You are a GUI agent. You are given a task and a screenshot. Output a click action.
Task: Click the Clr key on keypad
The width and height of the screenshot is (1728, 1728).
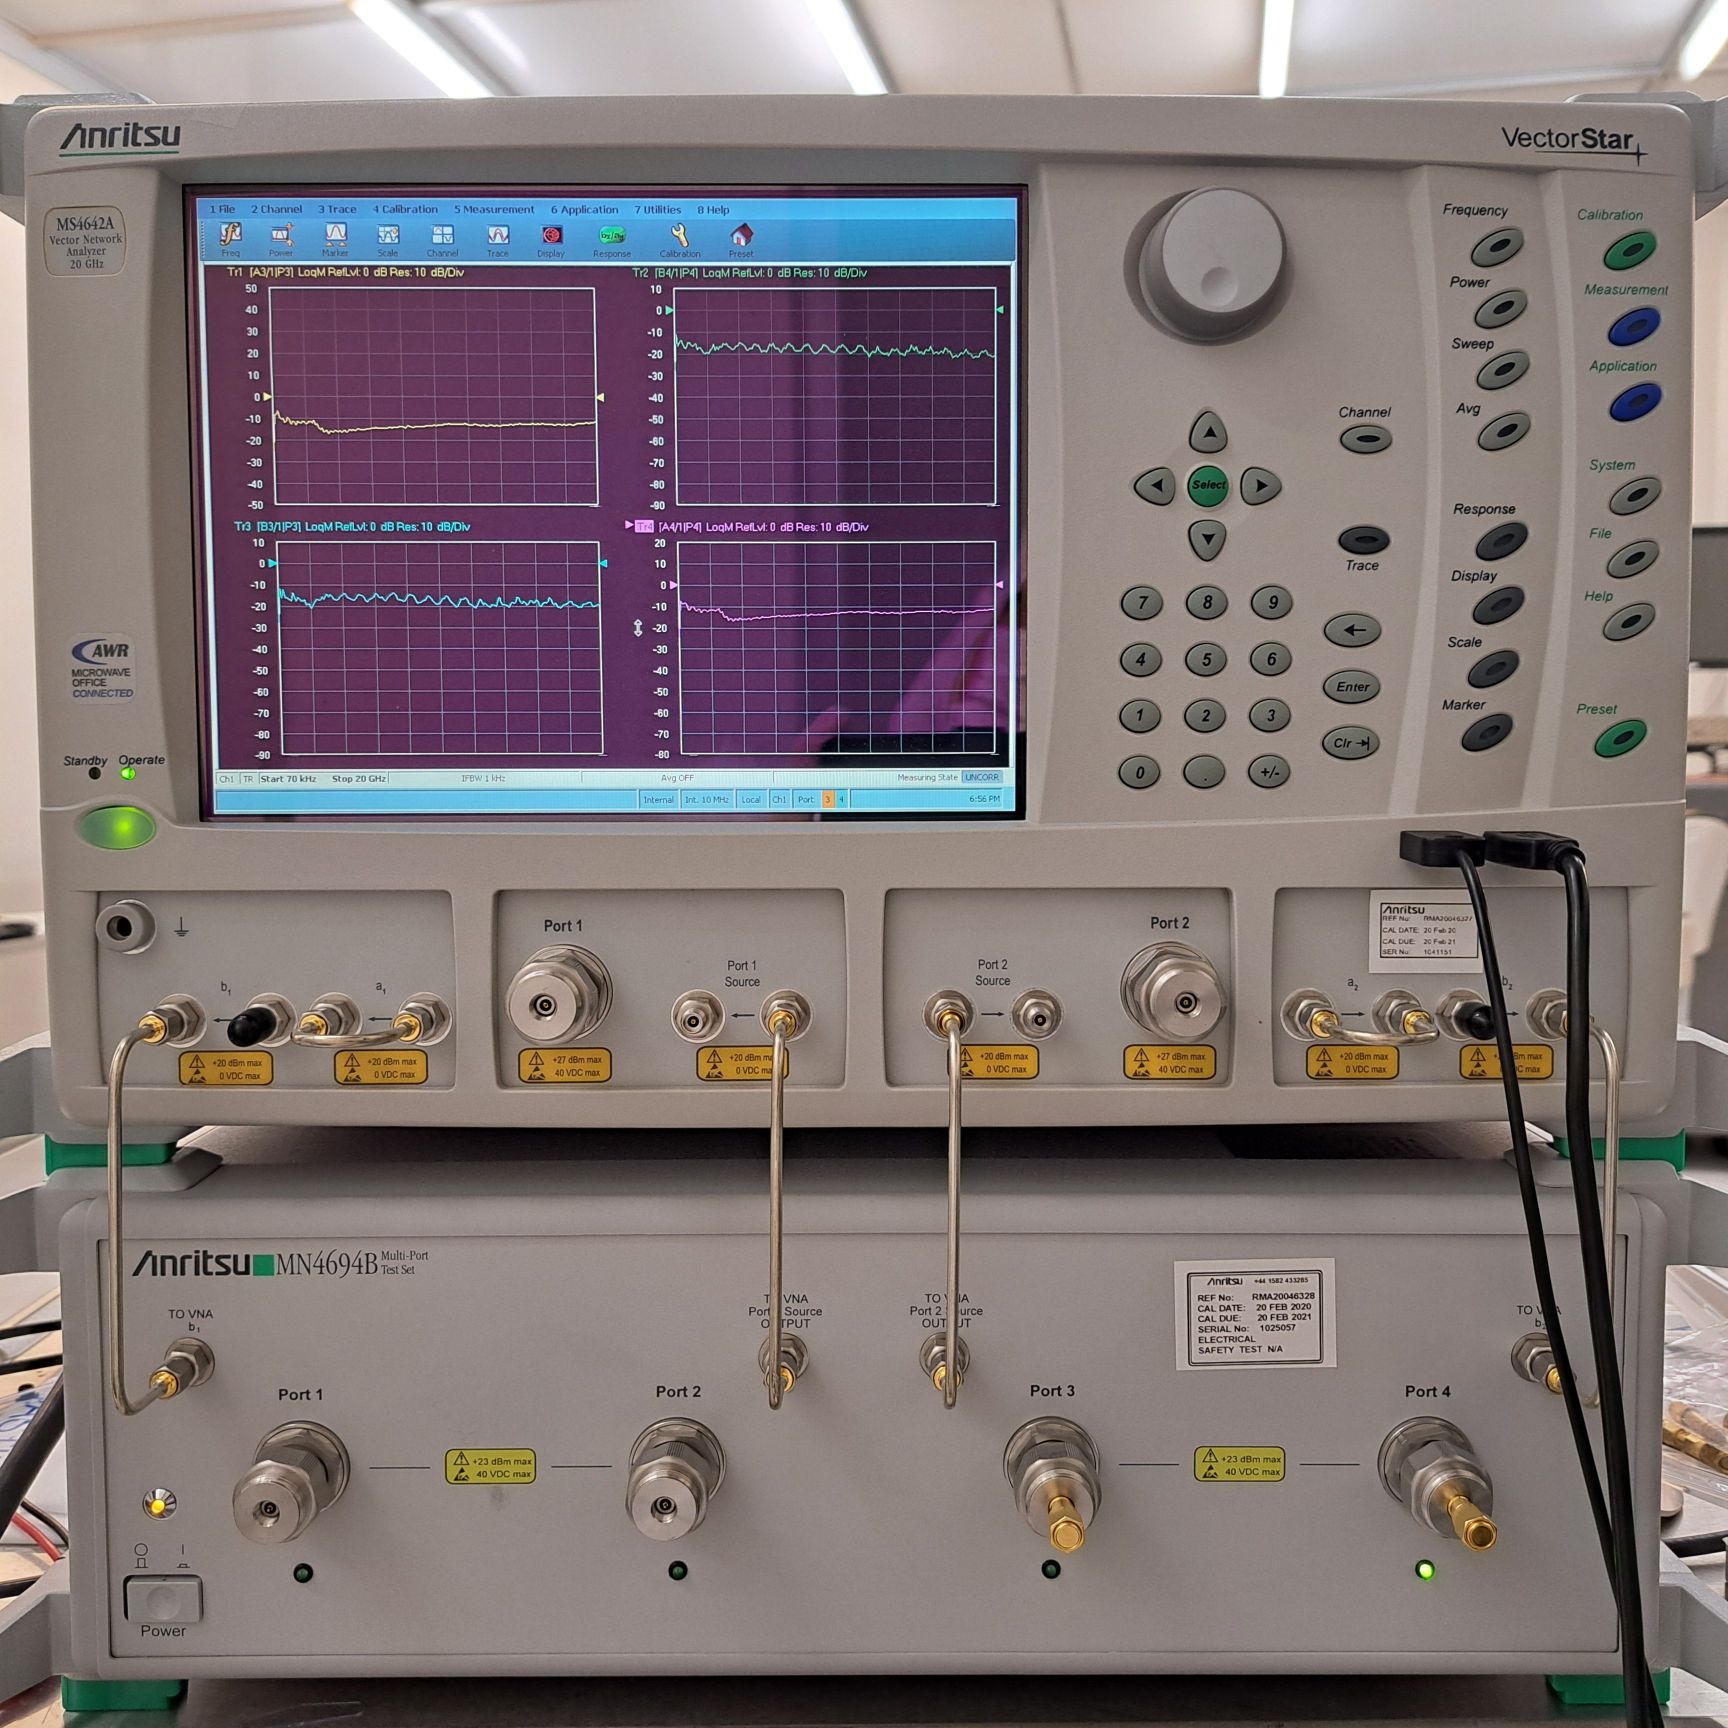1350,743
